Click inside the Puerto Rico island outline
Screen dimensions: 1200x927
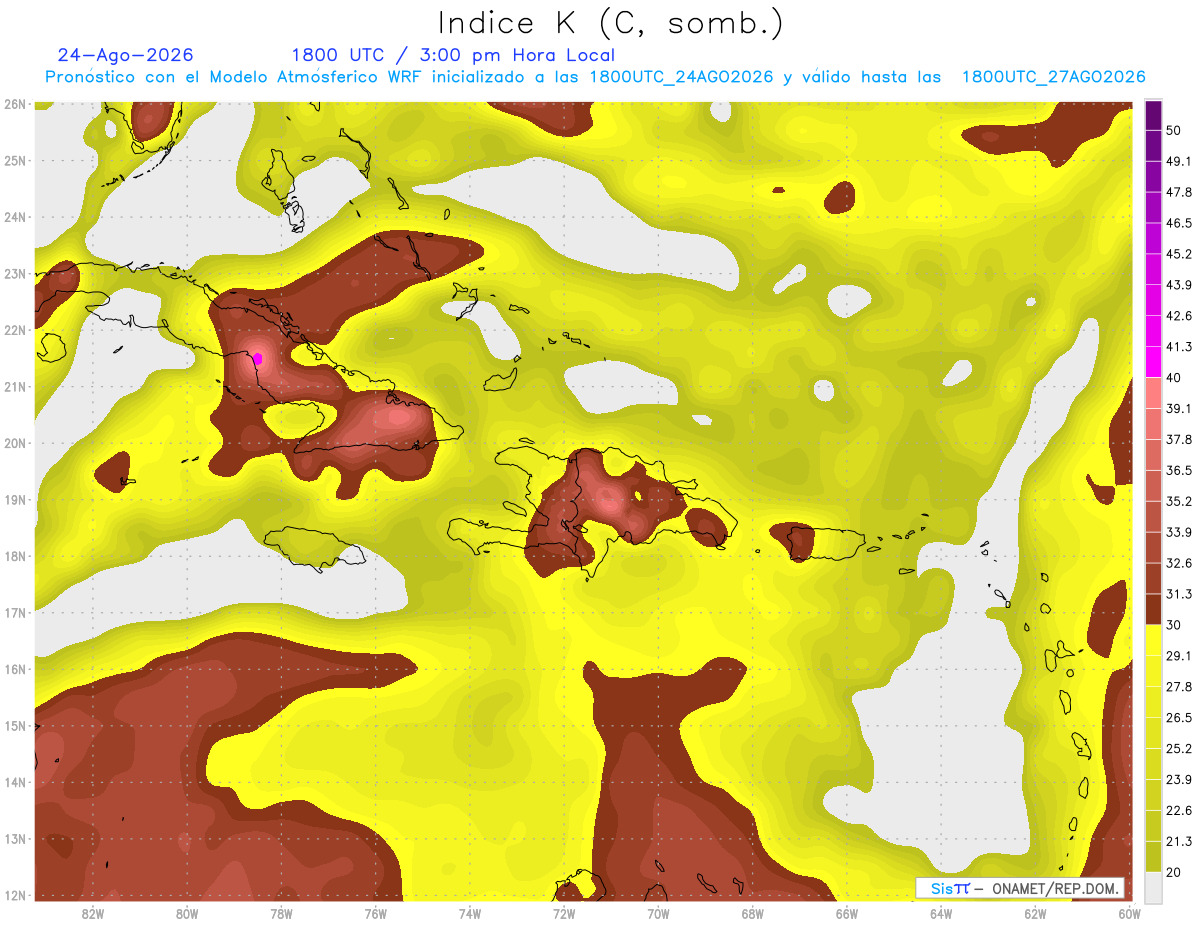coord(826,542)
